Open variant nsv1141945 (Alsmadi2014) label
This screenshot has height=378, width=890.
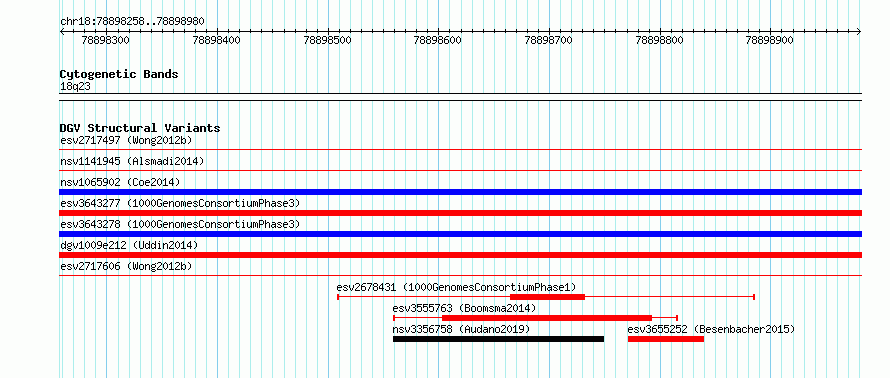coord(132,161)
